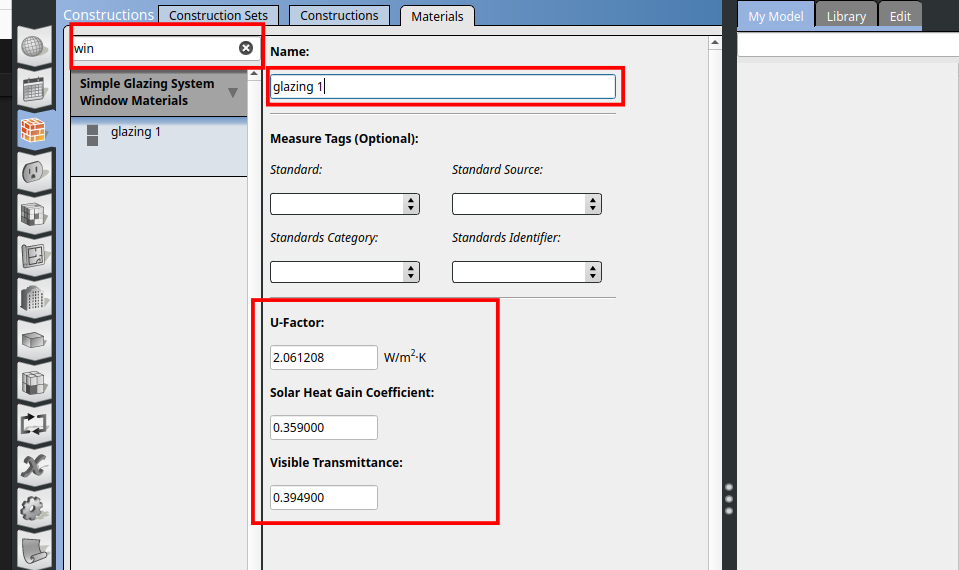Open the Standards Identifier dropdown
Image resolution: width=959 pixels, height=570 pixels.
tap(527, 272)
